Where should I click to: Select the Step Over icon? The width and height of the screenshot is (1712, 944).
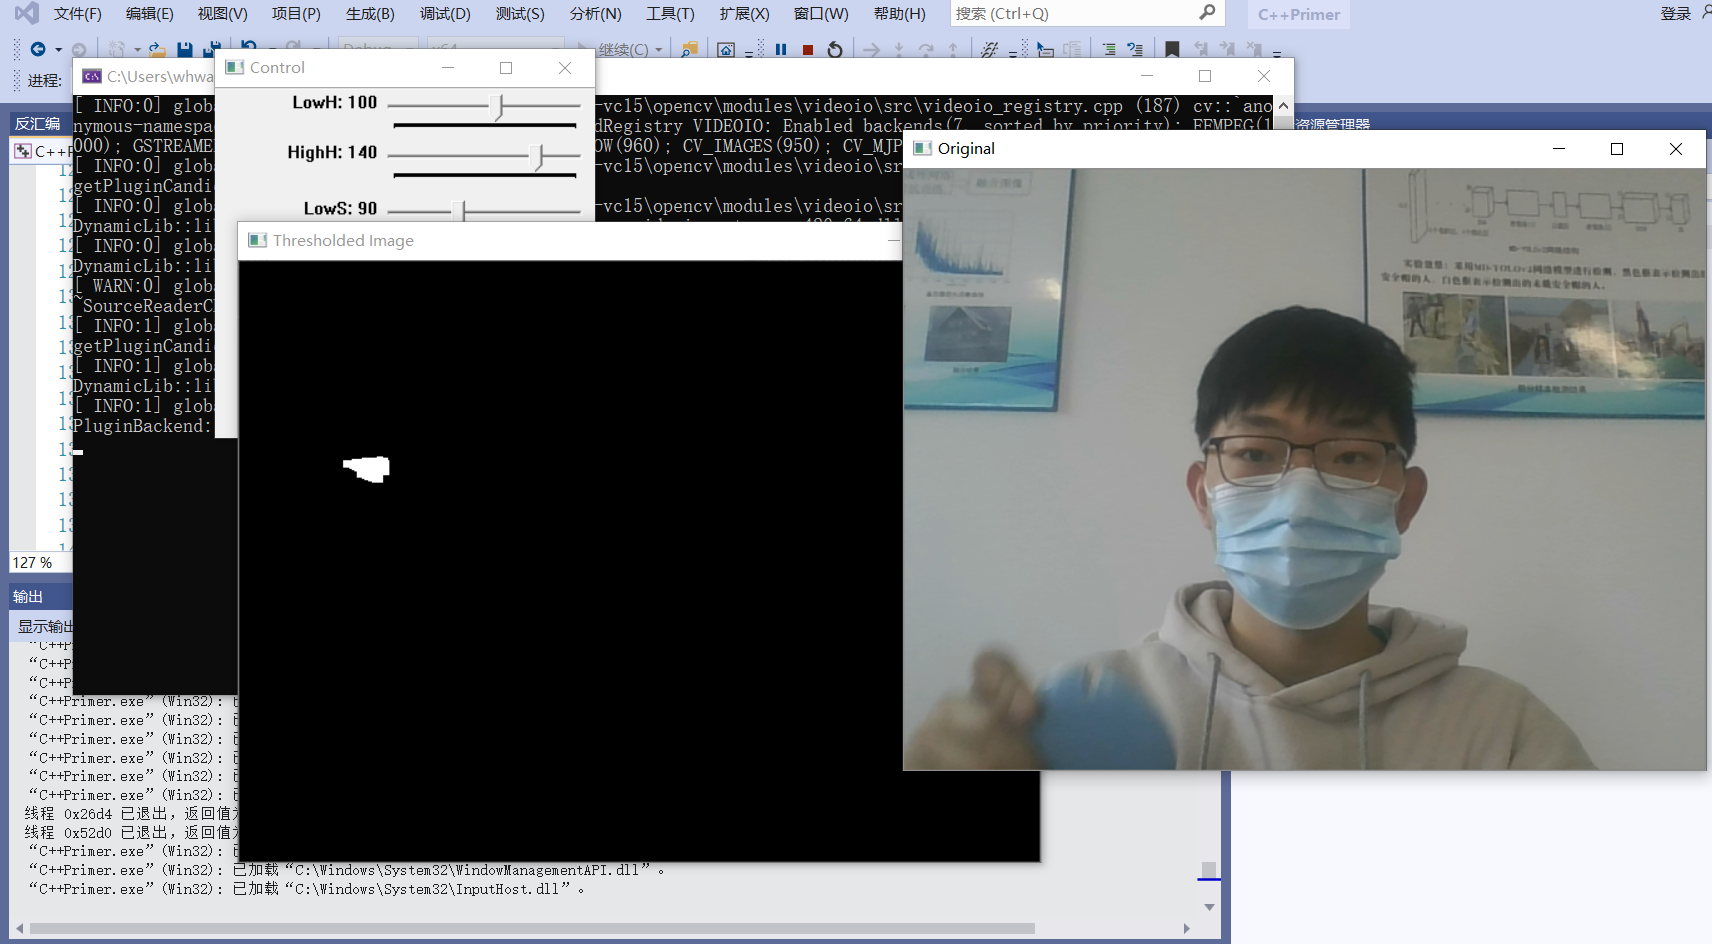point(926,50)
